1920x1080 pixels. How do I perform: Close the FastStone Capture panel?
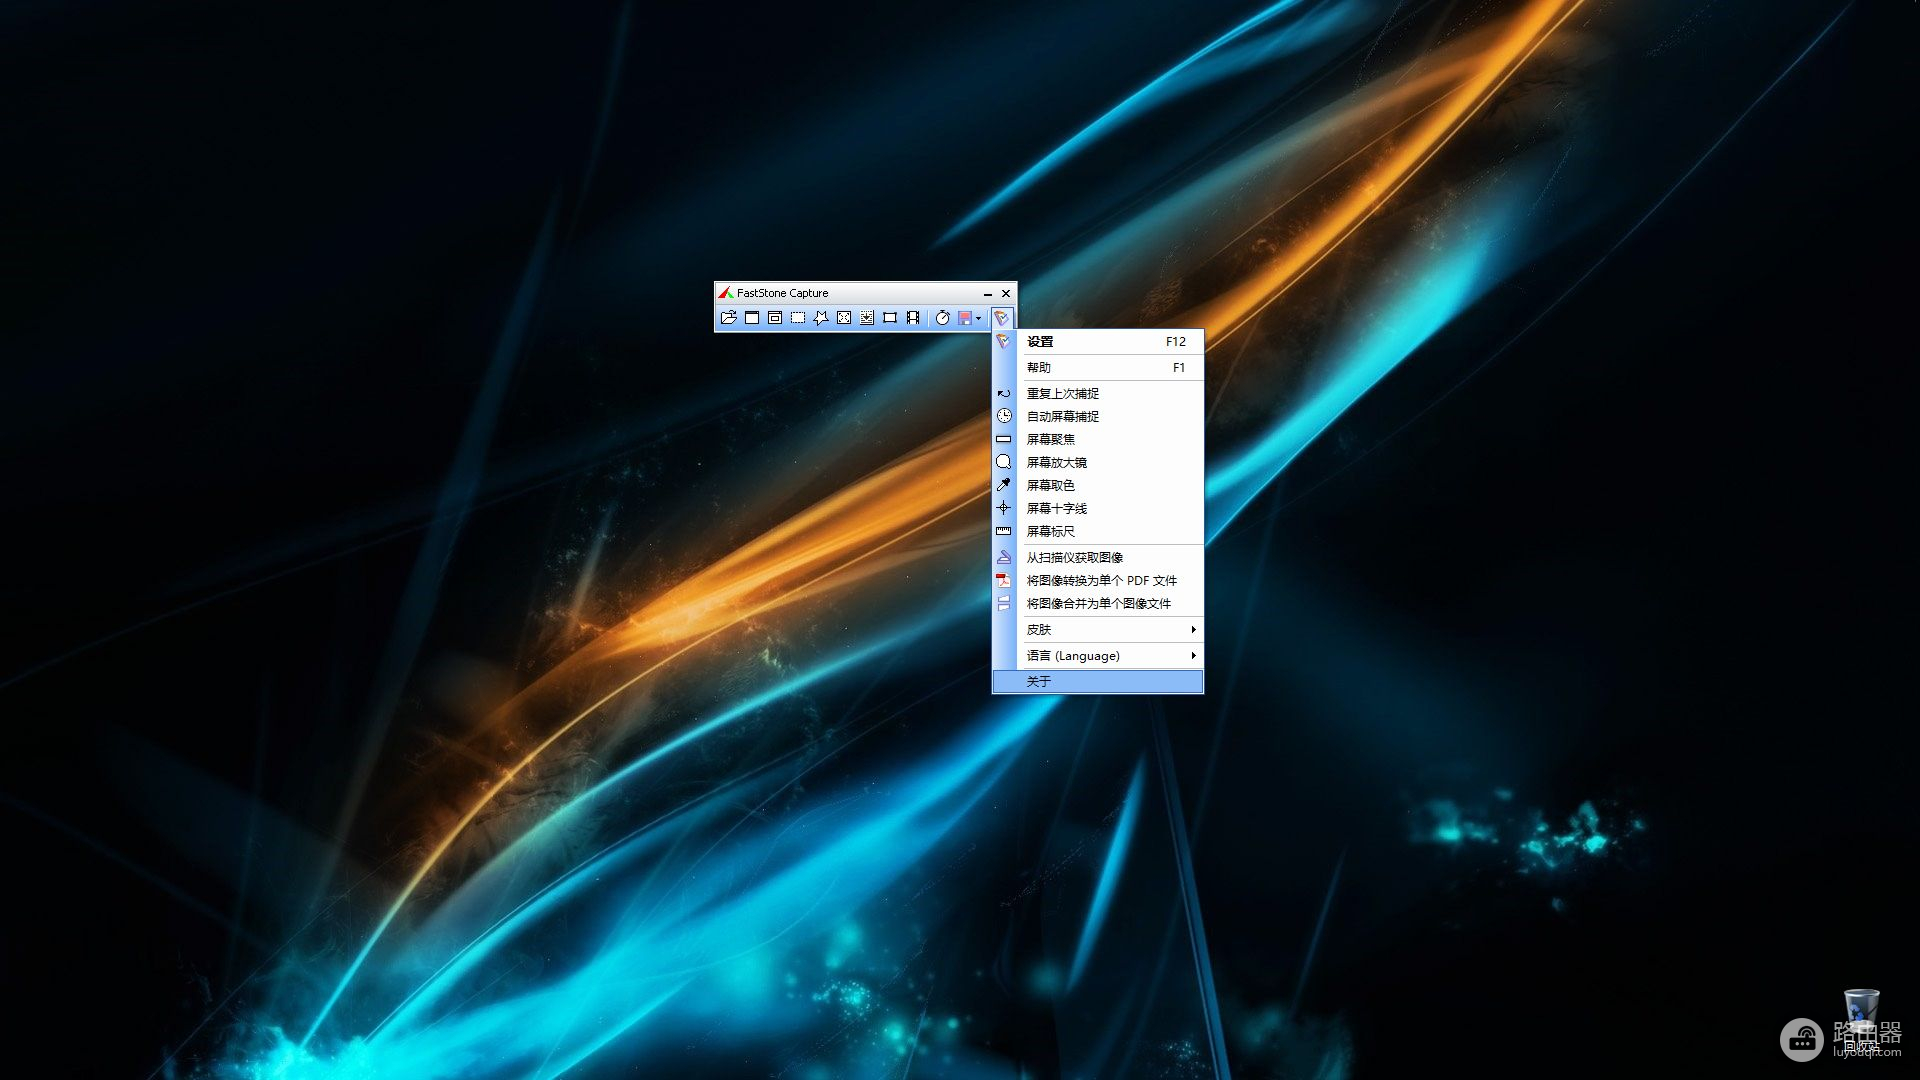tap(1006, 294)
